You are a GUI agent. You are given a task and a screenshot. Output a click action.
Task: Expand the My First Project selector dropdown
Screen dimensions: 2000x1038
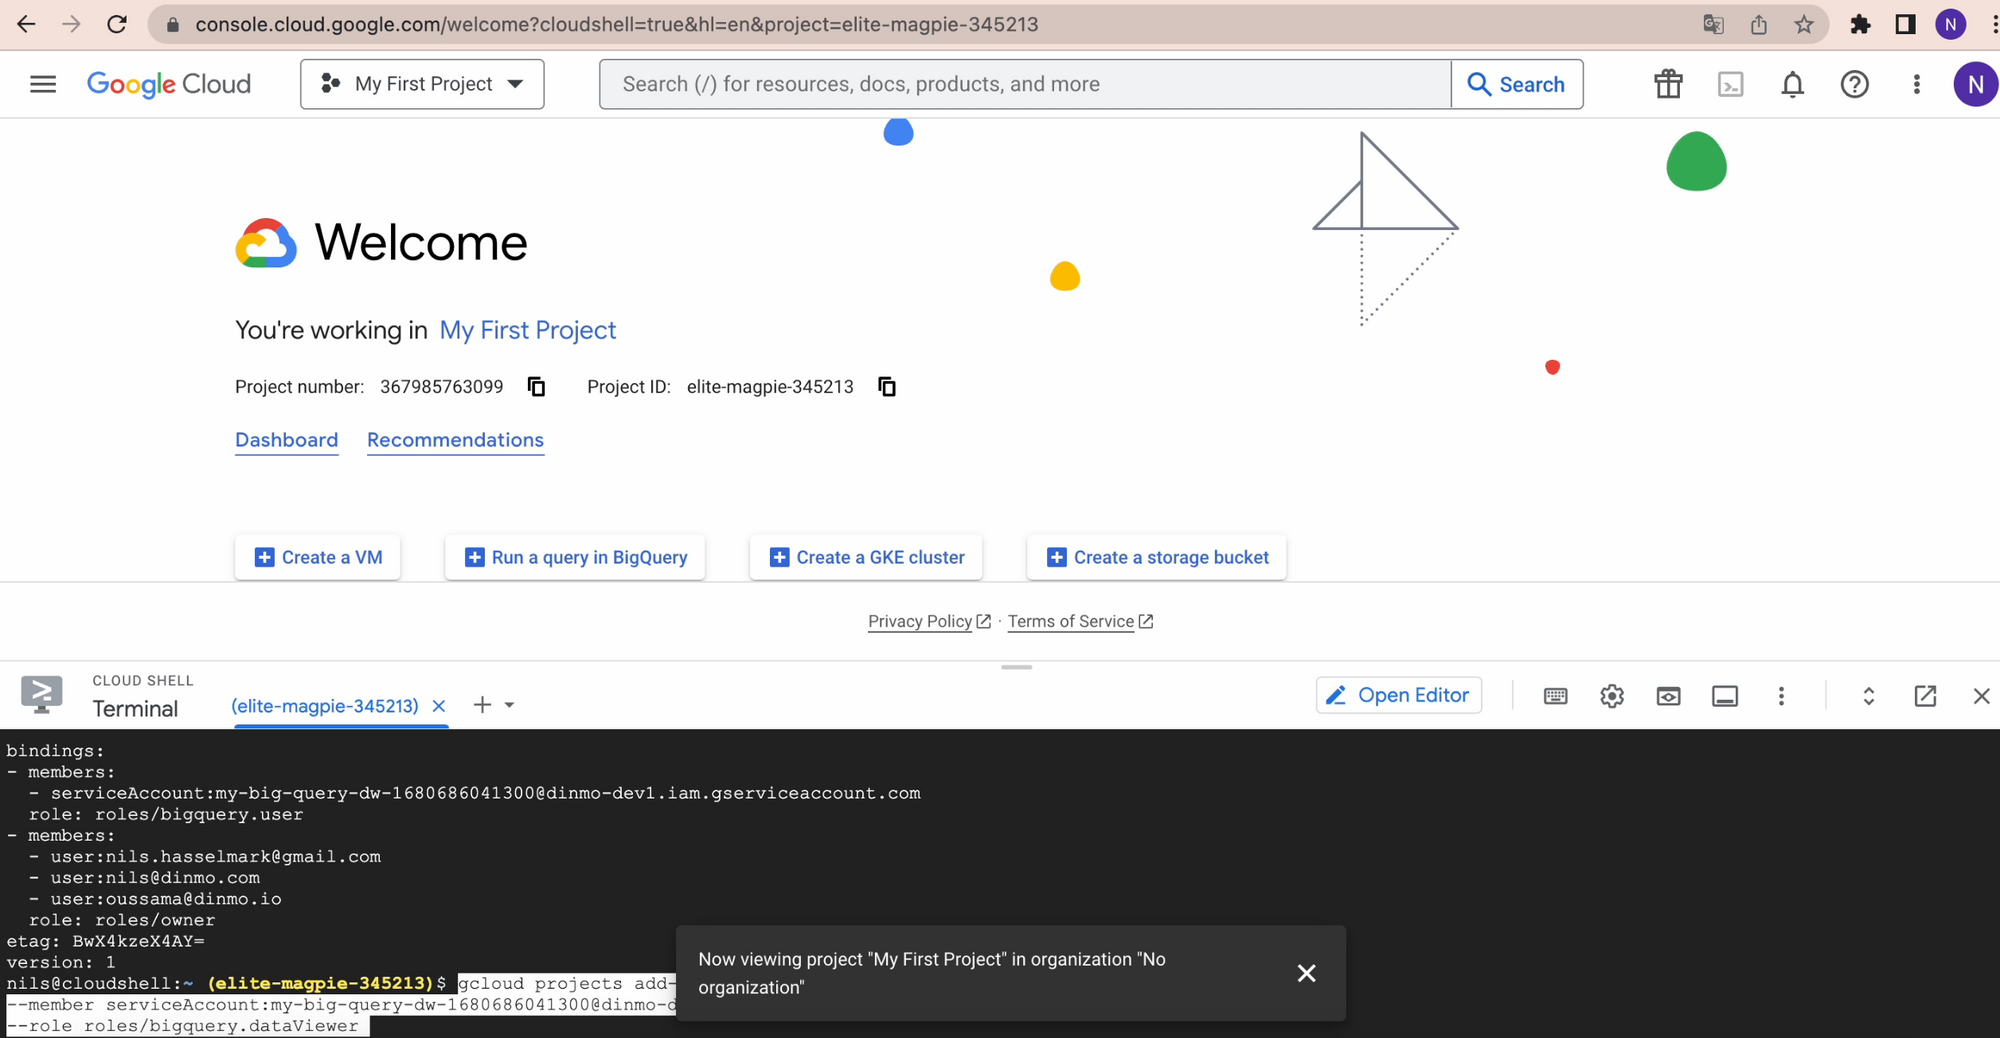point(422,84)
